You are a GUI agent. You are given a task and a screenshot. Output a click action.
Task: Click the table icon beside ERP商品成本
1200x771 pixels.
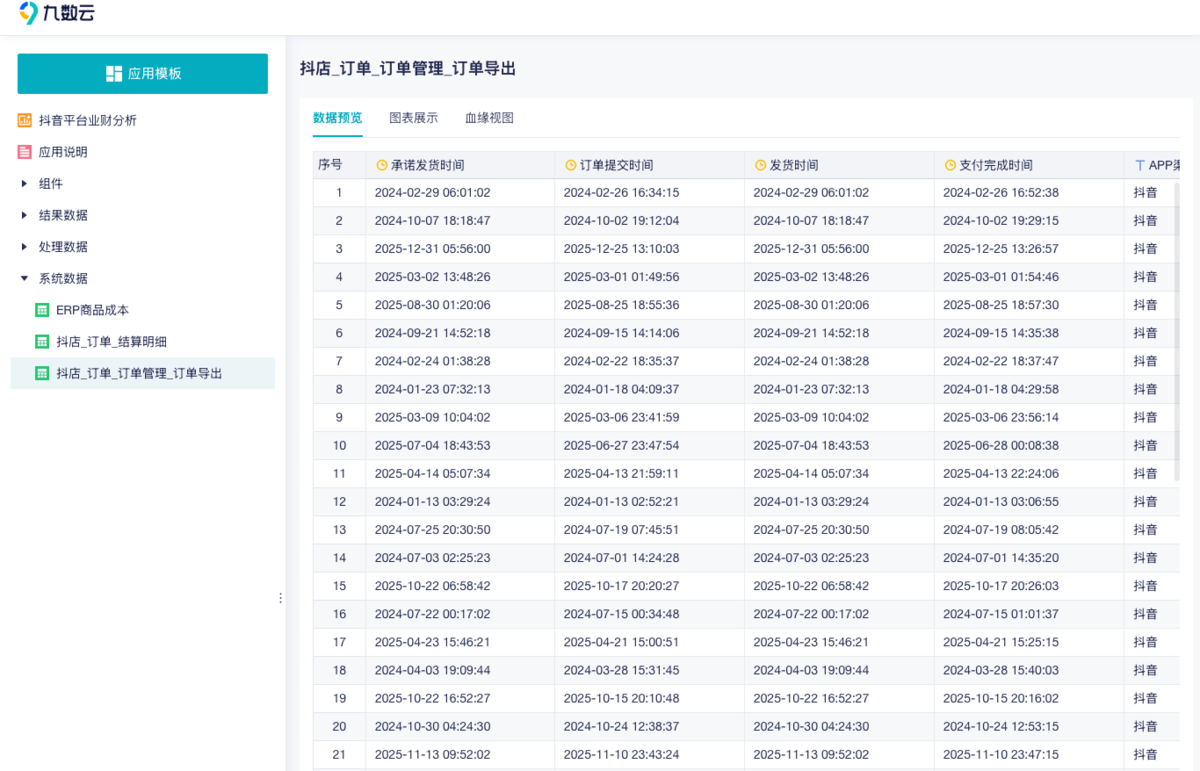tap(42, 310)
